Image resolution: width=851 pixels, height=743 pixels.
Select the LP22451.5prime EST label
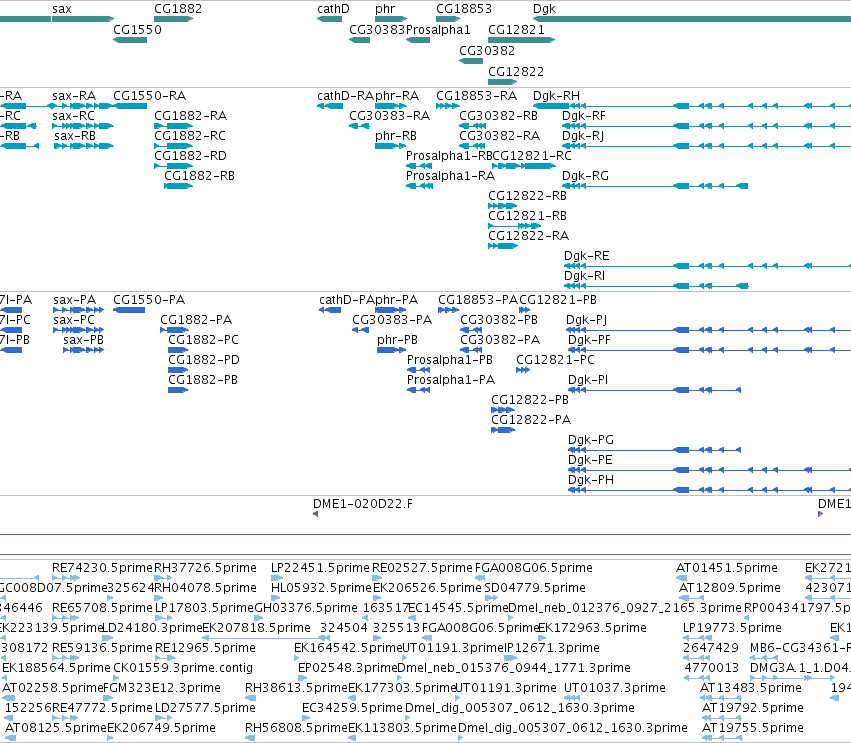320,568
